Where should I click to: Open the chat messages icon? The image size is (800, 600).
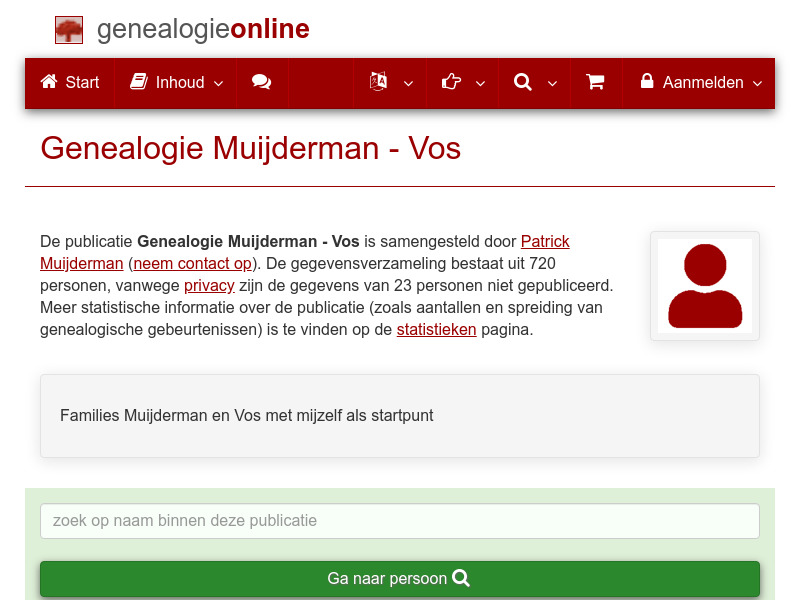point(262,83)
